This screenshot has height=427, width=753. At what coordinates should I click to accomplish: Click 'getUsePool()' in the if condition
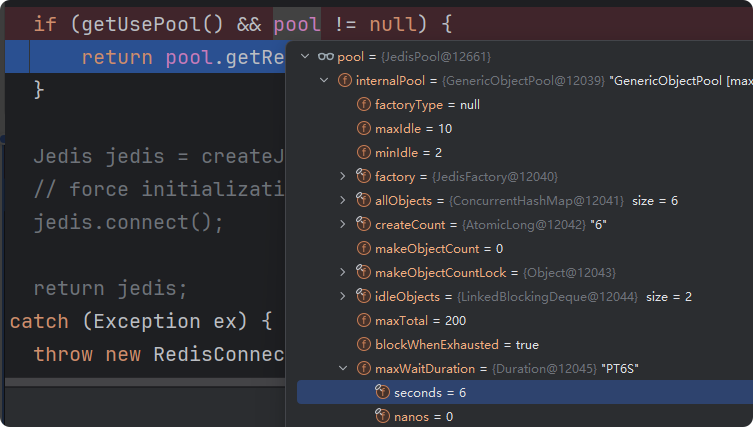click(x=153, y=24)
